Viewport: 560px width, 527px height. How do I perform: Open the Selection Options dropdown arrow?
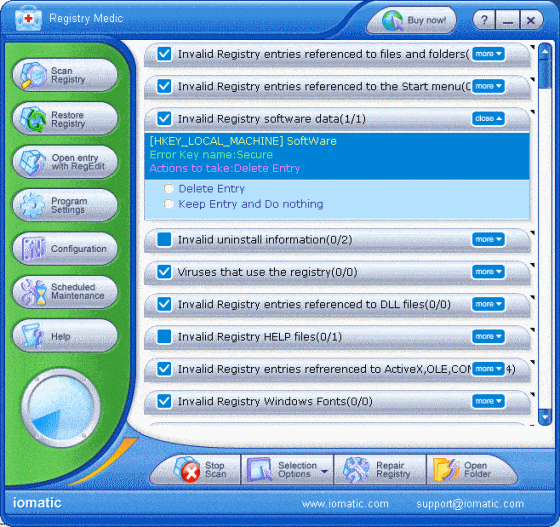pyautogui.click(x=324, y=471)
